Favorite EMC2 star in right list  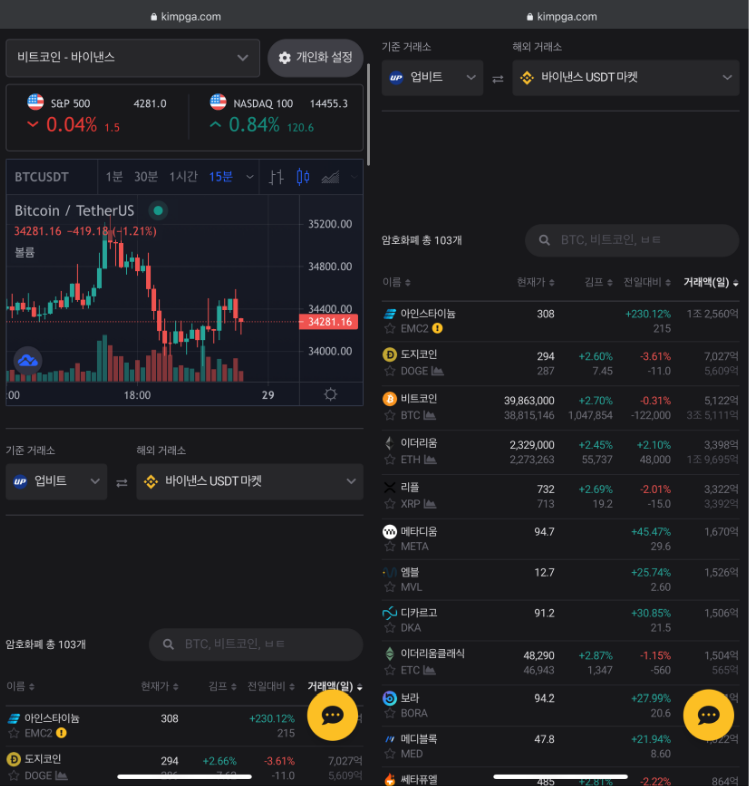[x=390, y=329]
